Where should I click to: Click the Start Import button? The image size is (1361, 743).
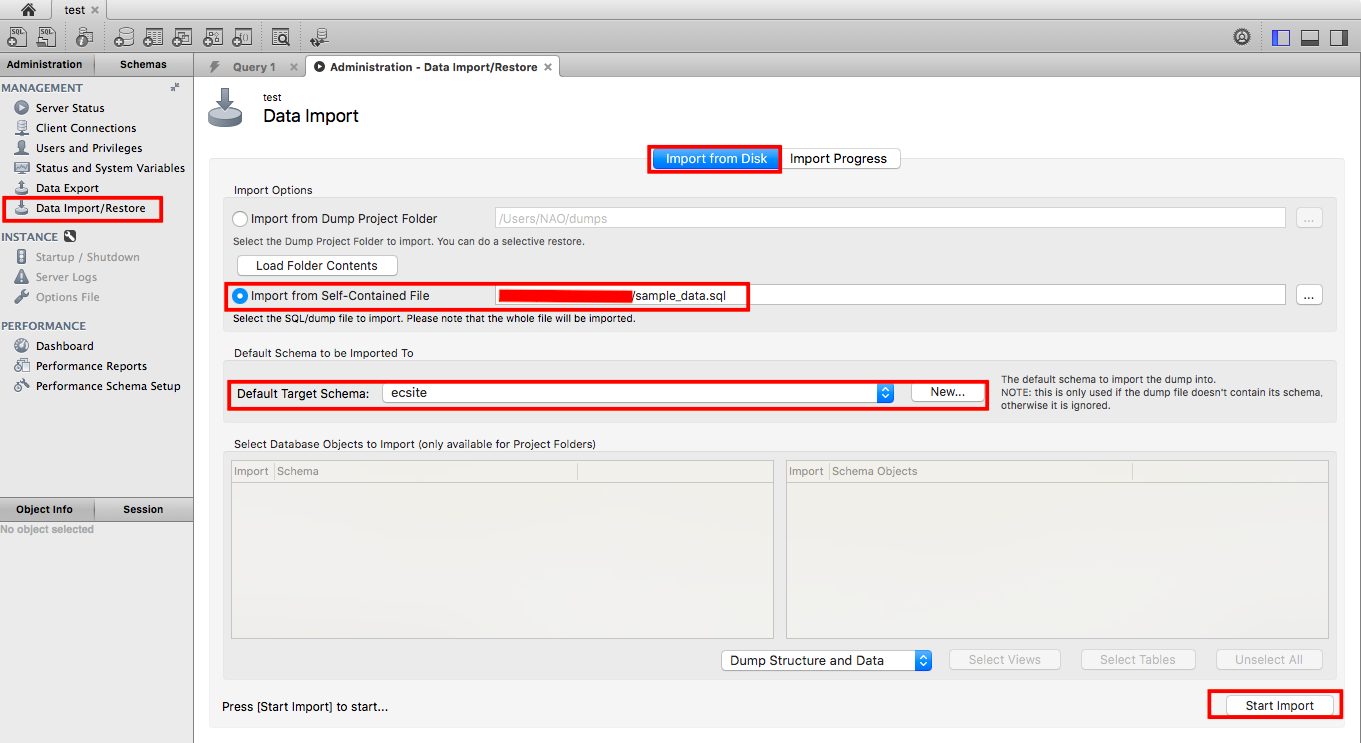pyautogui.click(x=1279, y=705)
